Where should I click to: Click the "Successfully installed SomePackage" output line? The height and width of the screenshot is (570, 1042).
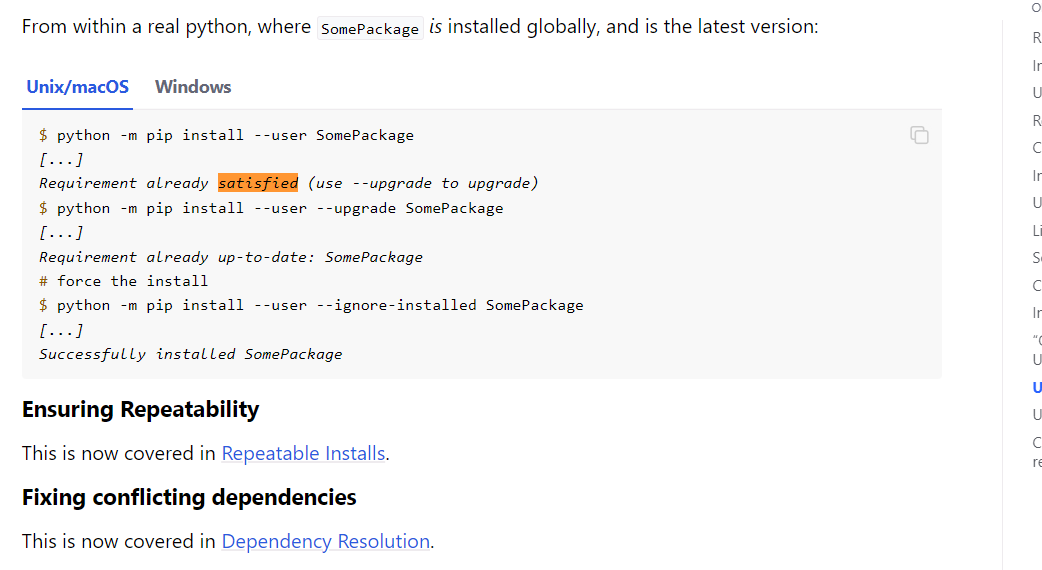click(x=190, y=354)
